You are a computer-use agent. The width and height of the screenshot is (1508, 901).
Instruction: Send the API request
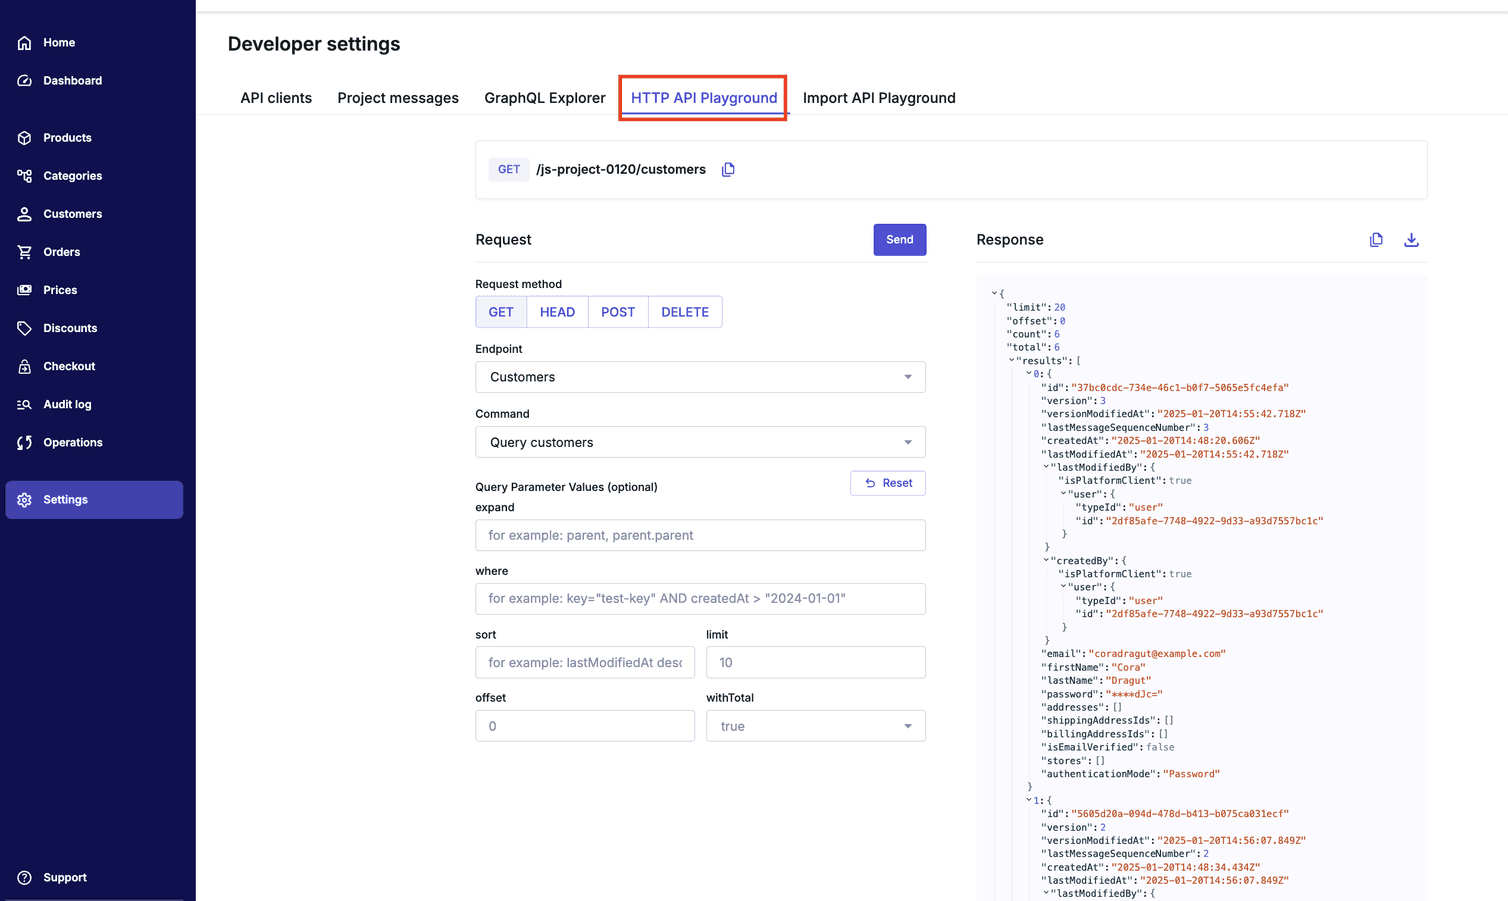[x=899, y=239]
